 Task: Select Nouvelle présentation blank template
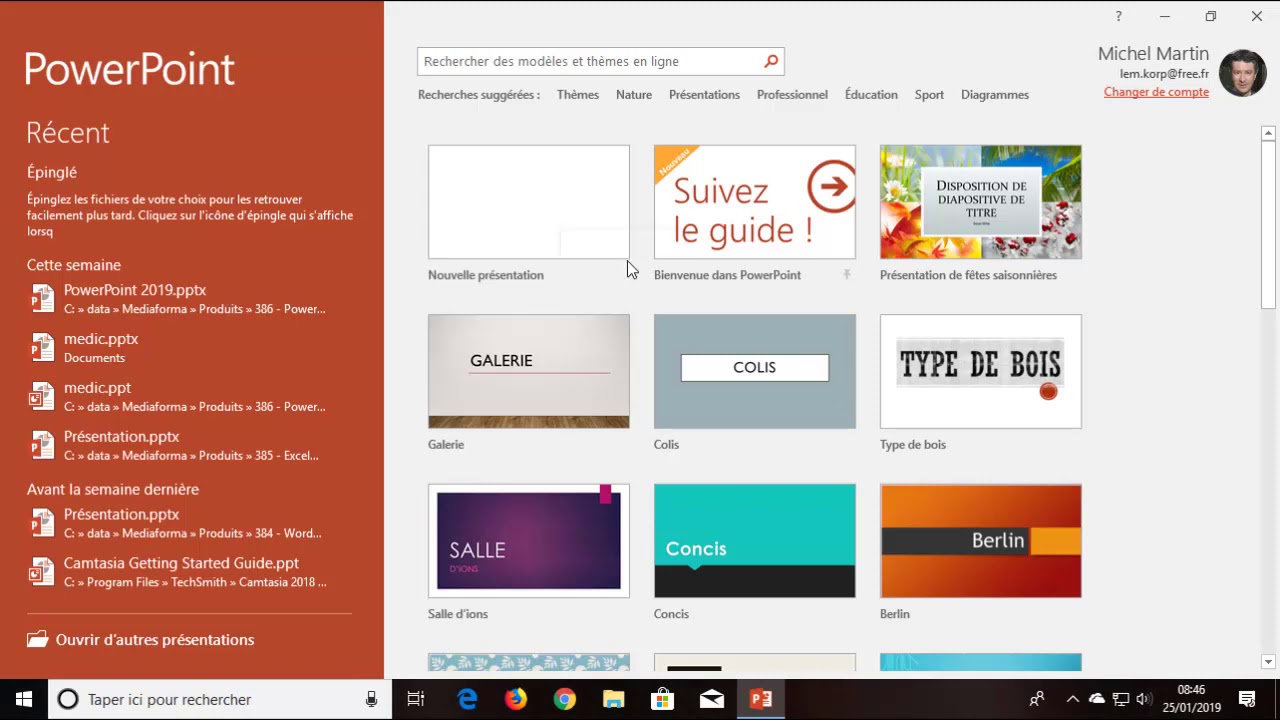coord(529,202)
